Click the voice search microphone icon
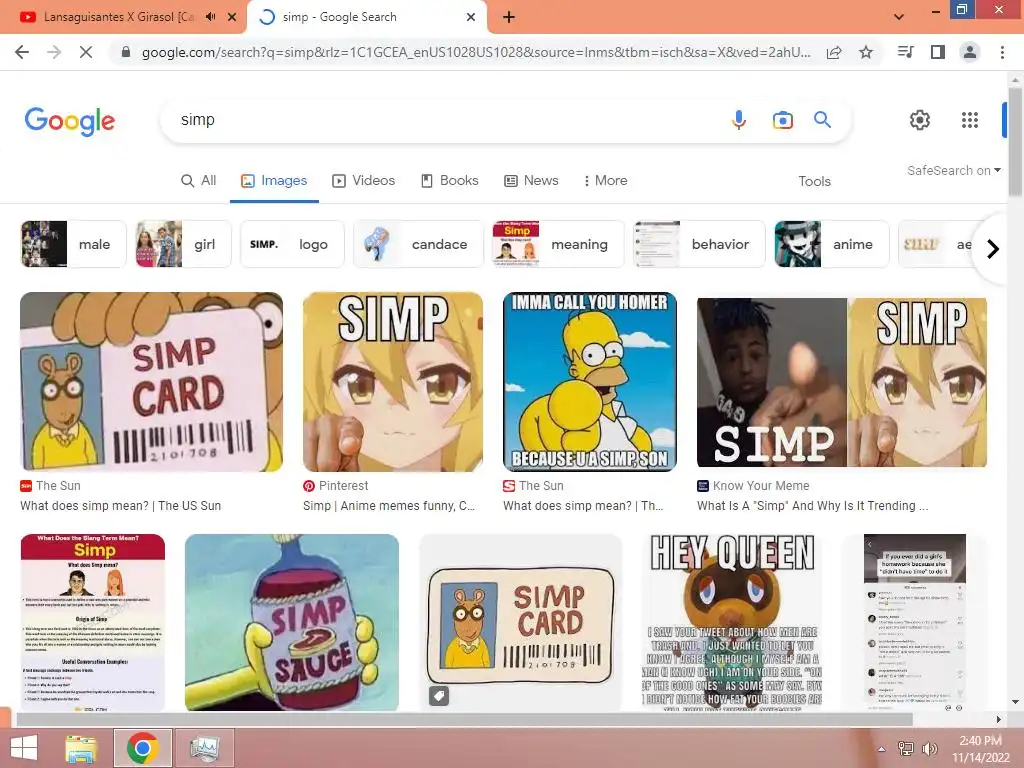The width and height of the screenshot is (1024, 768). tap(739, 120)
